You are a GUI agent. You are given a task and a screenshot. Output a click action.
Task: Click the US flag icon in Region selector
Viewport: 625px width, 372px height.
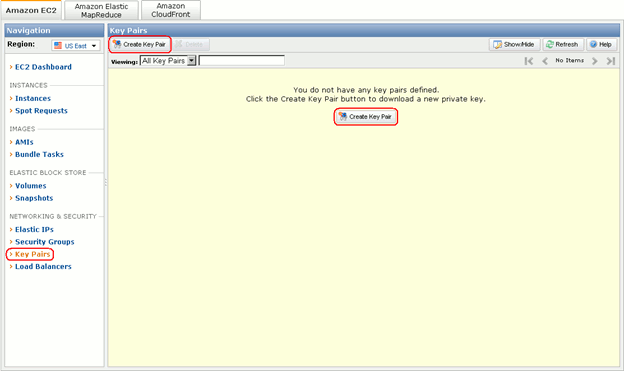pos(58,45)
